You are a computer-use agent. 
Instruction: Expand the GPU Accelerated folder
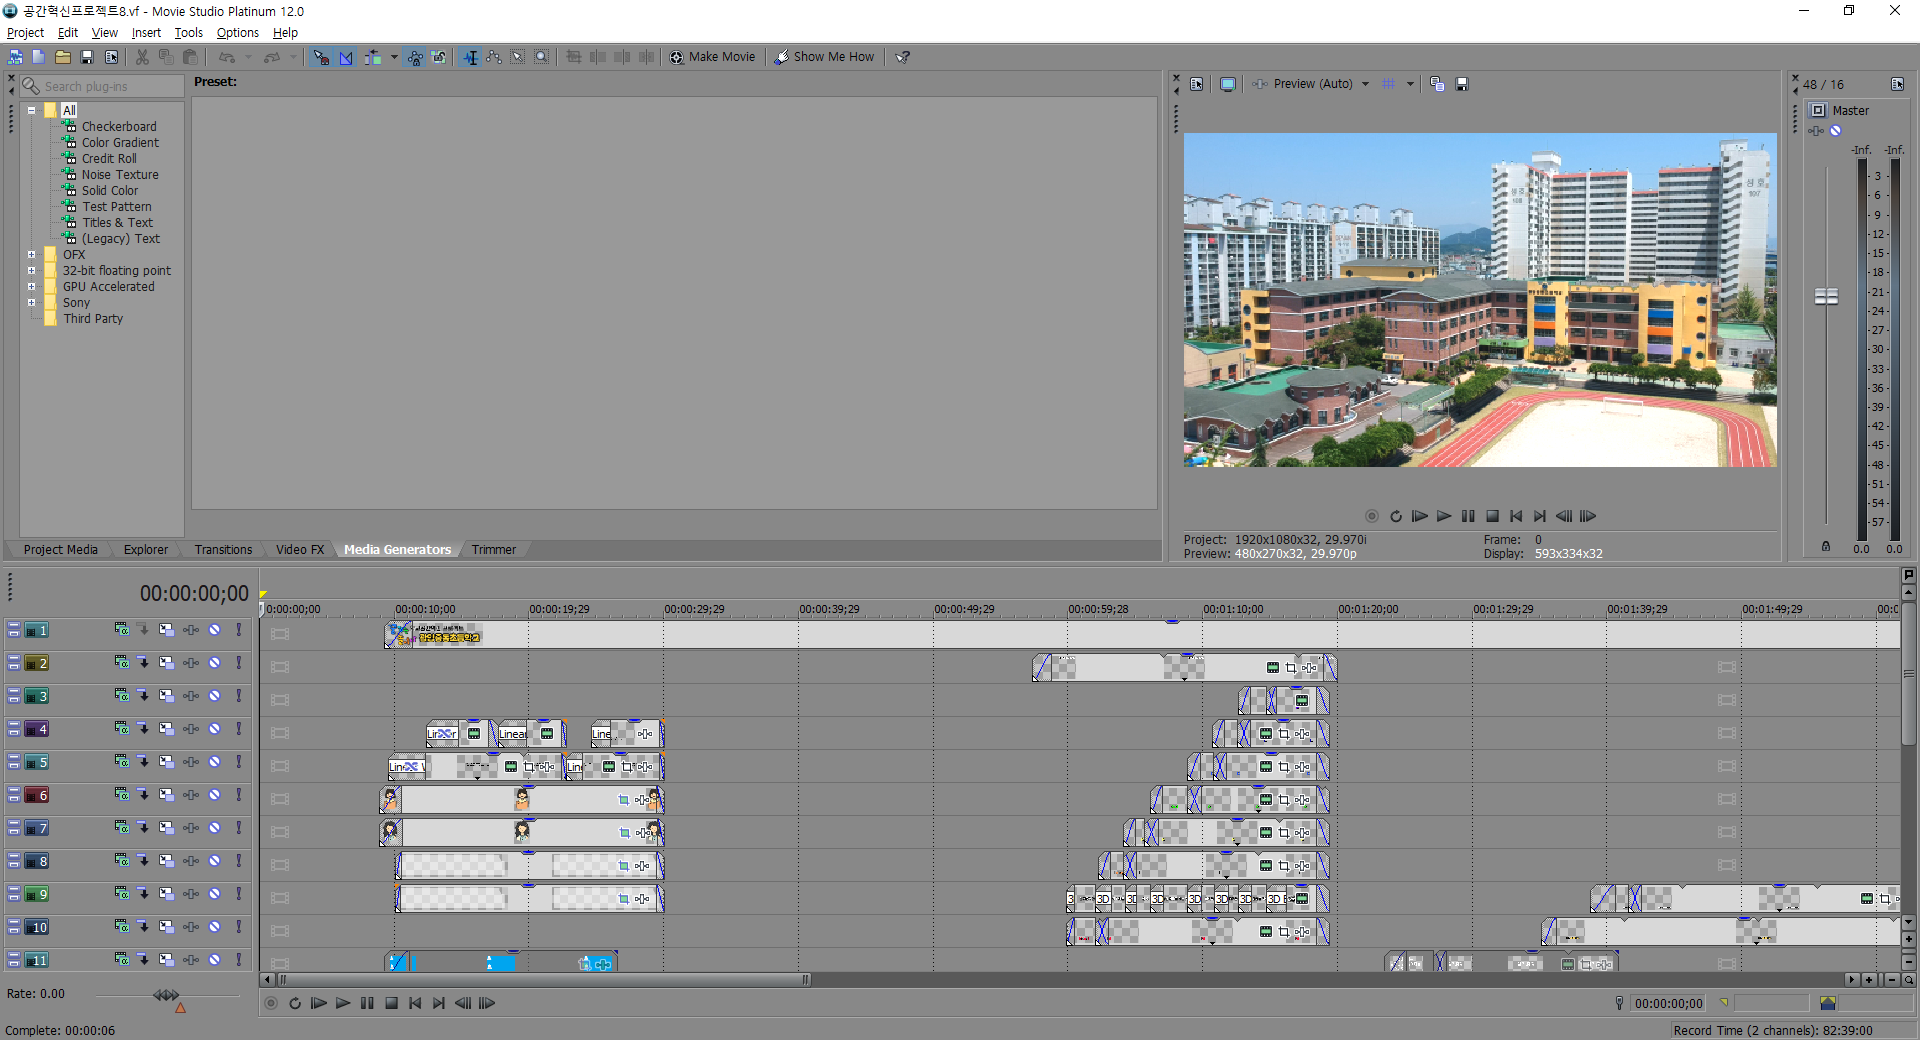[32, 287]
